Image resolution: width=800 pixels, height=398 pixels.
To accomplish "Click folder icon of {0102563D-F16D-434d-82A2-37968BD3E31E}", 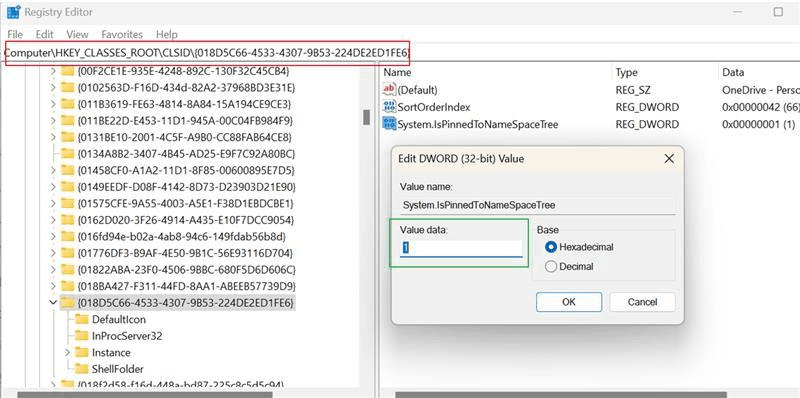I will click(67, 88).
